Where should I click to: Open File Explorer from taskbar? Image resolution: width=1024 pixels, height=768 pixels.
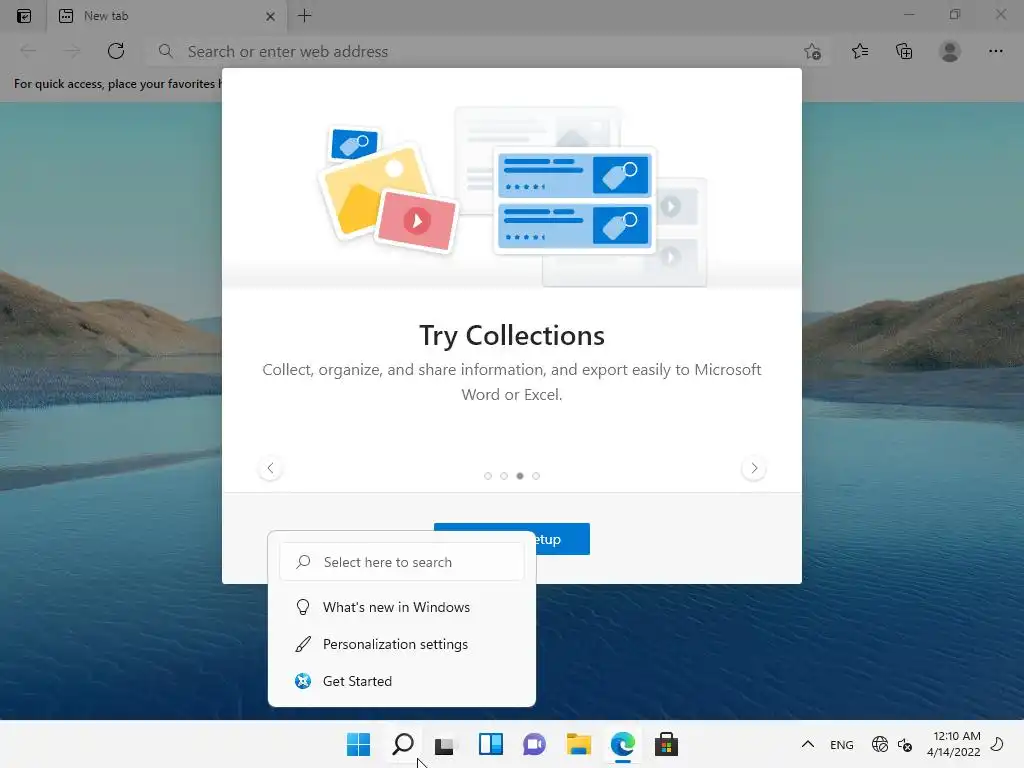579,744
